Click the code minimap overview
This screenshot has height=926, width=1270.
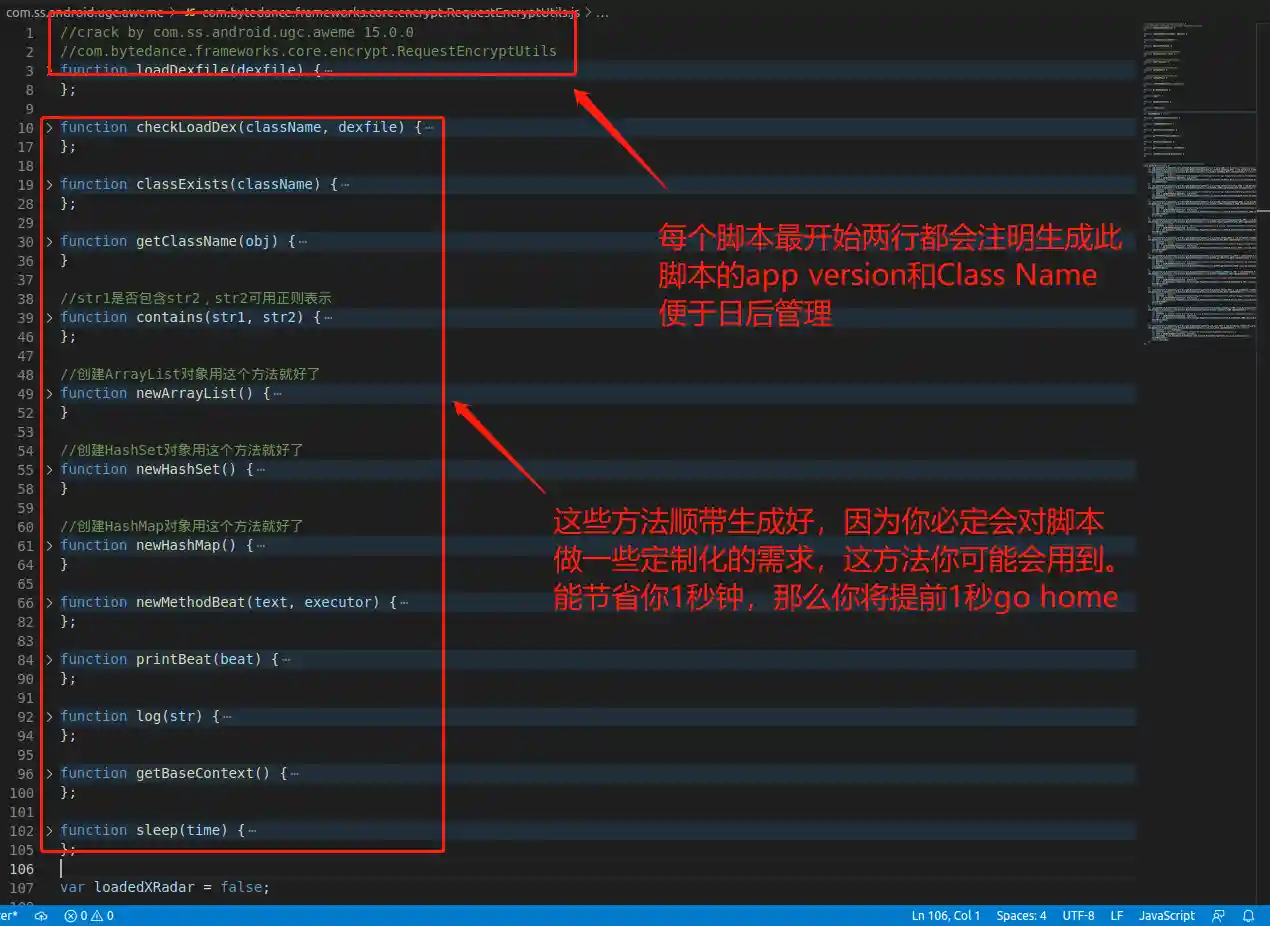[1200, 180]
